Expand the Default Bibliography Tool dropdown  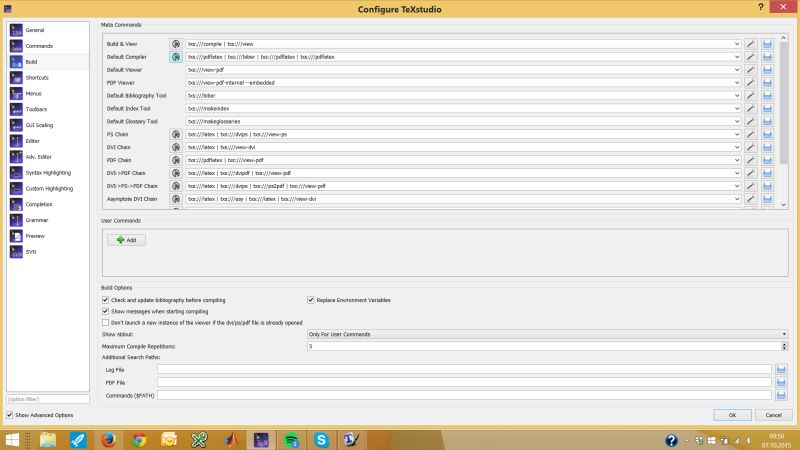pyautogui.click(x=737, y=95)
